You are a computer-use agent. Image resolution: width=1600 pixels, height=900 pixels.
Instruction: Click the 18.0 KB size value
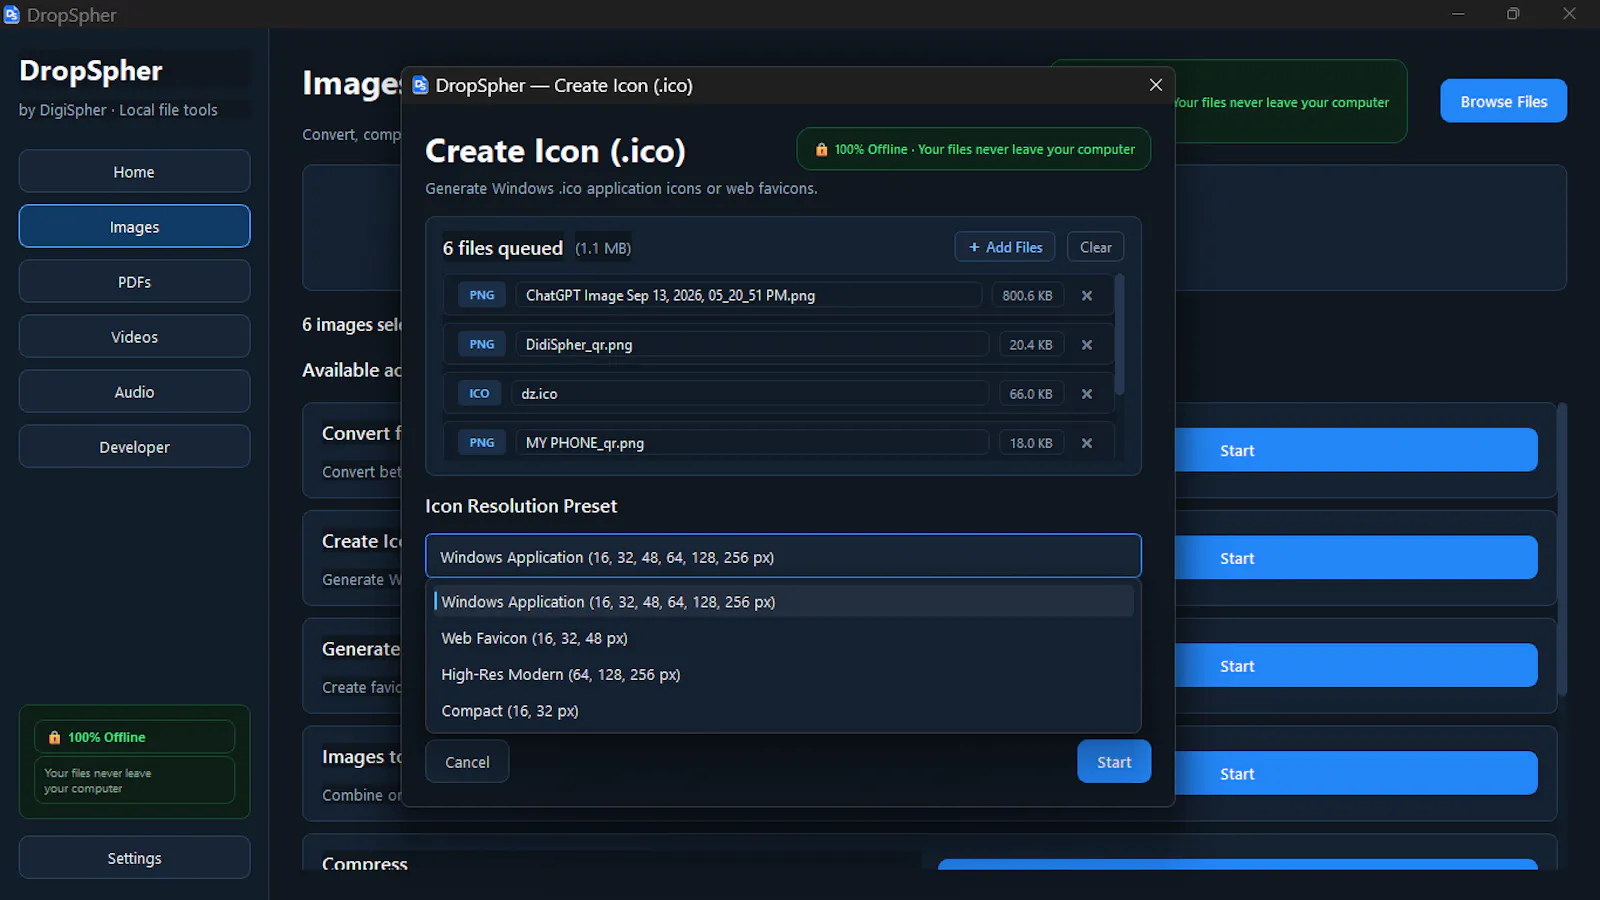click(x=1031, y=443)
